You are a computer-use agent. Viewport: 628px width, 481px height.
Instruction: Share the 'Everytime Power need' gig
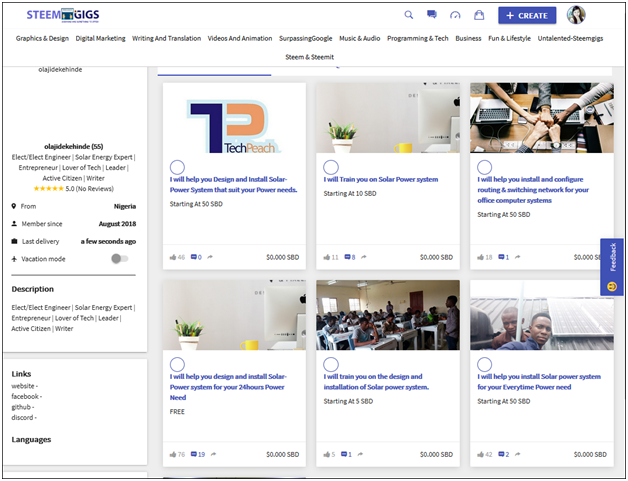click(x=518, y=454)
